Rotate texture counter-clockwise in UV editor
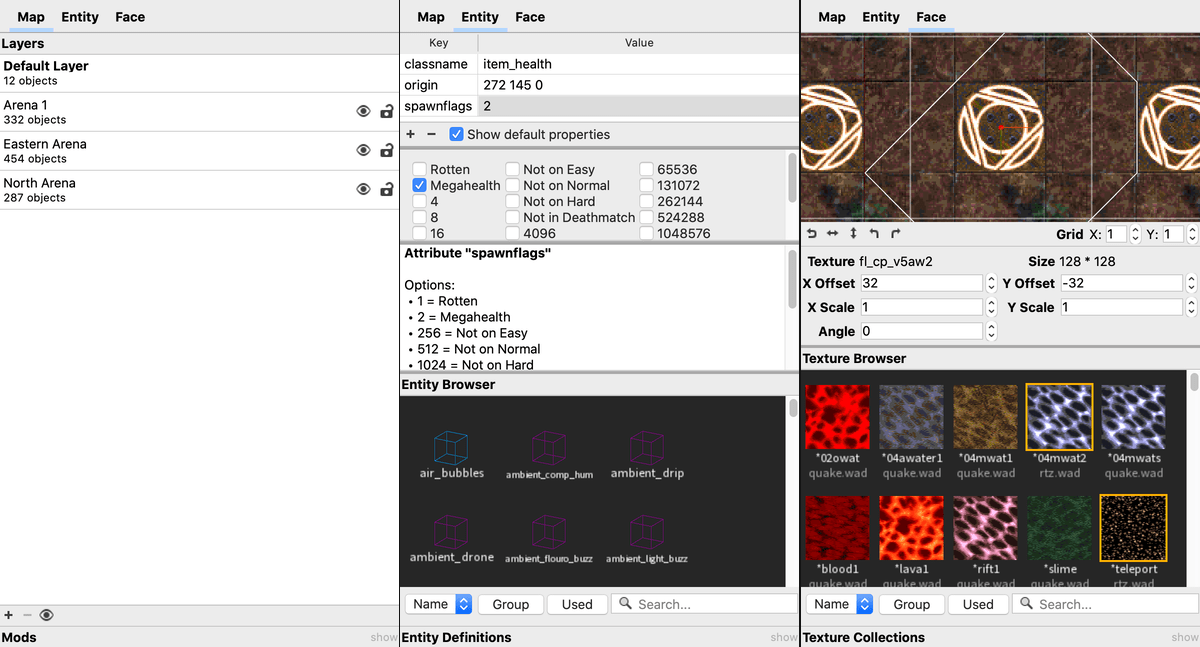 click(x=874, y=234)
